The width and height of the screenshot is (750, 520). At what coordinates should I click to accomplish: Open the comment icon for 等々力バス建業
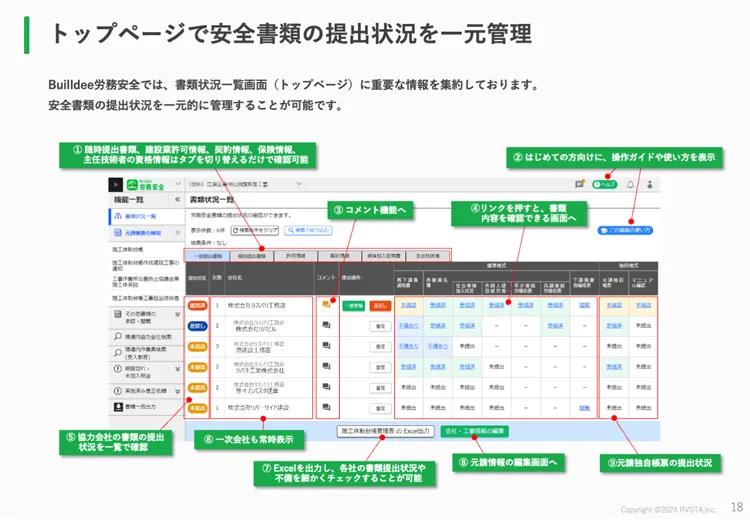pos(326,387)
